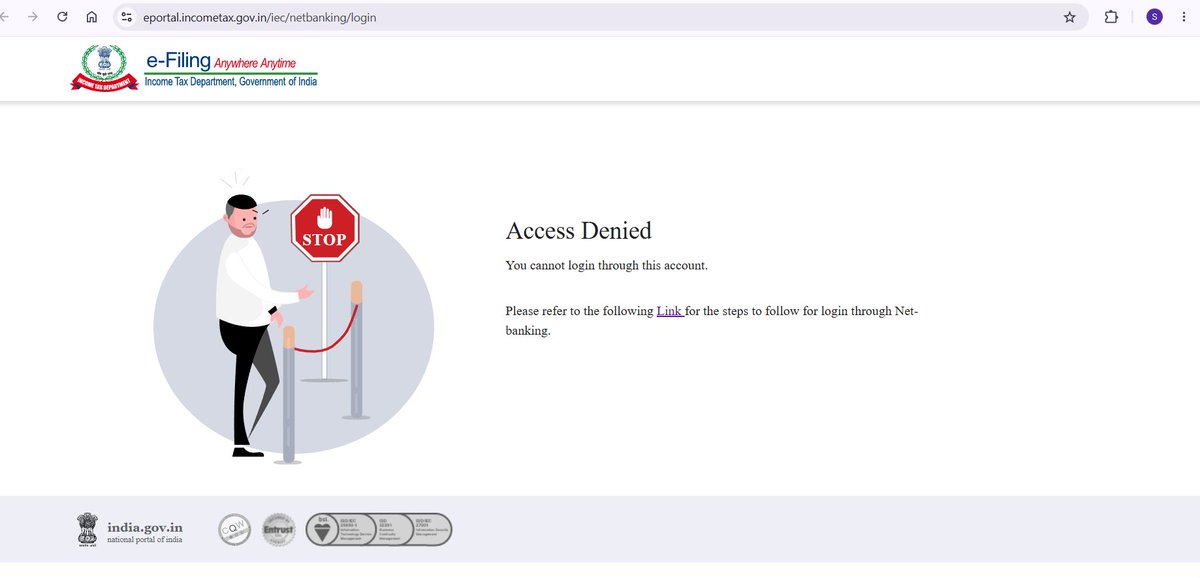This screenshot has height=578, width=1200.
Task: View site information icon in address bar
Action: (127, 17)
